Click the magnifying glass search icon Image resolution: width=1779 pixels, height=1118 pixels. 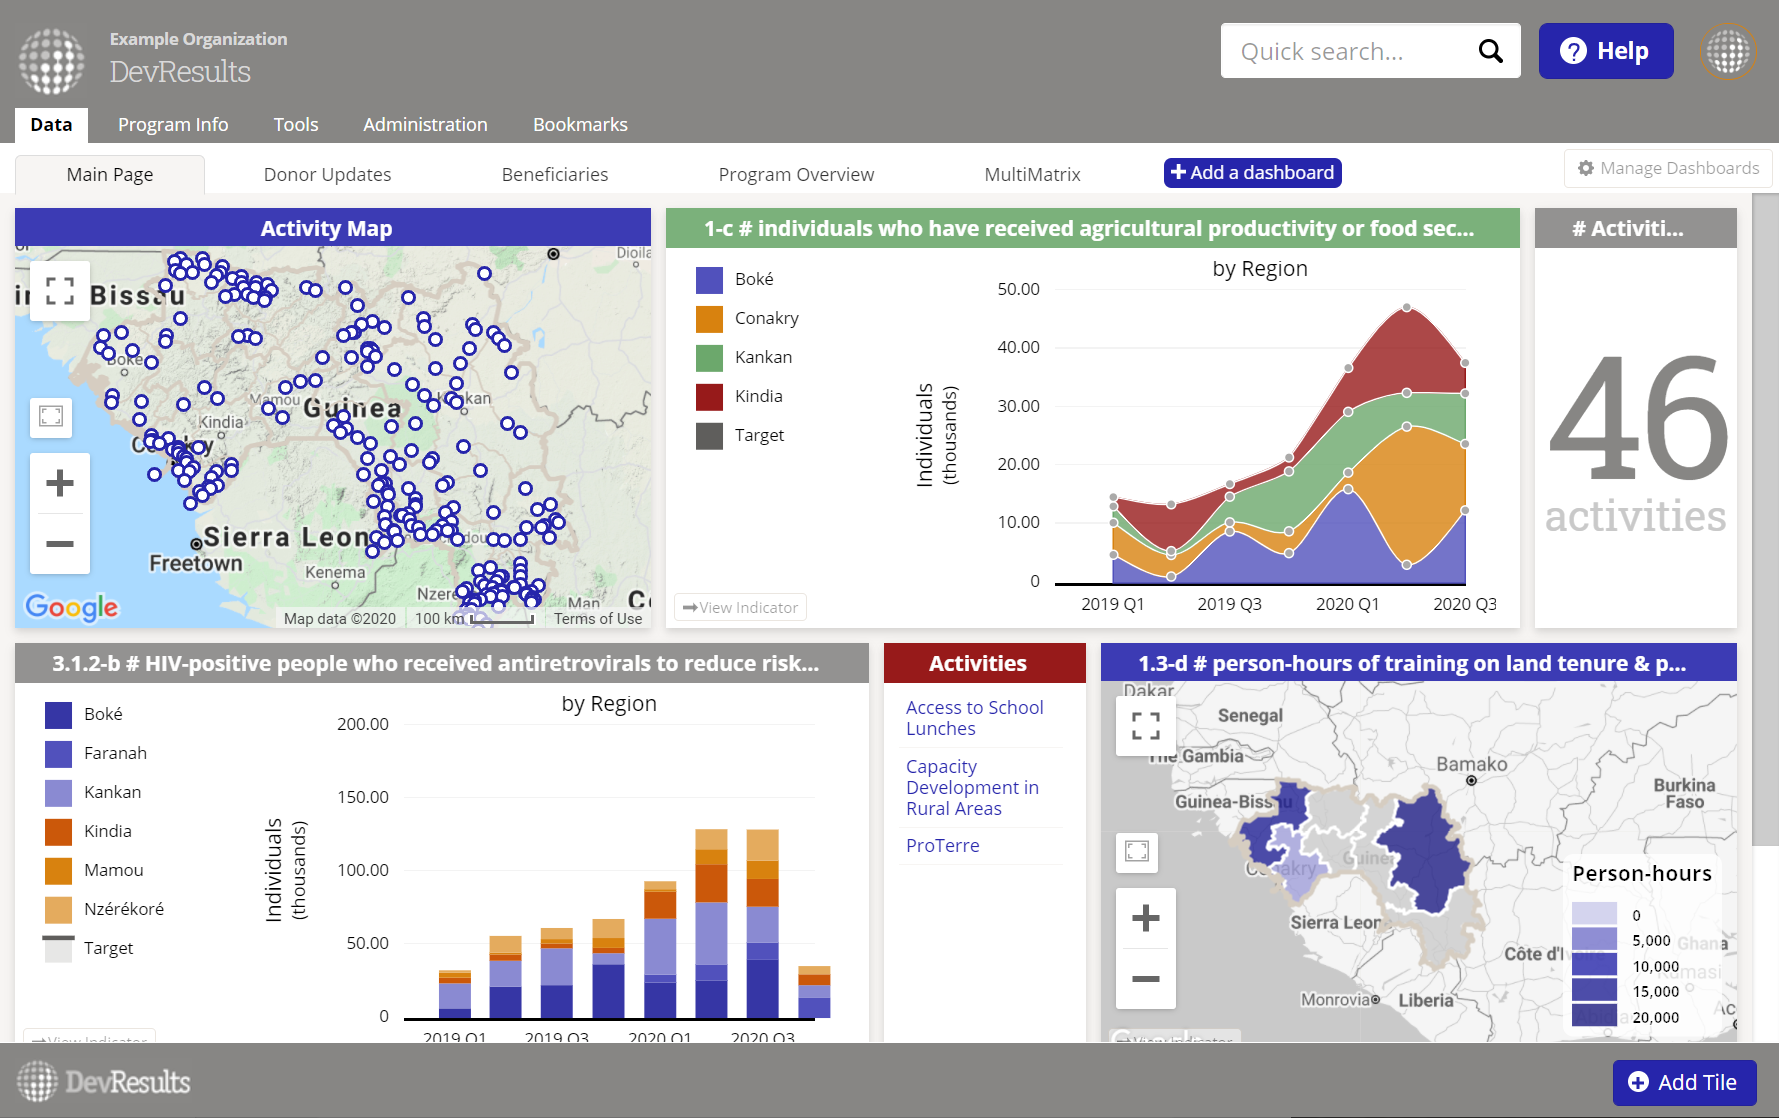[1490, 51]
